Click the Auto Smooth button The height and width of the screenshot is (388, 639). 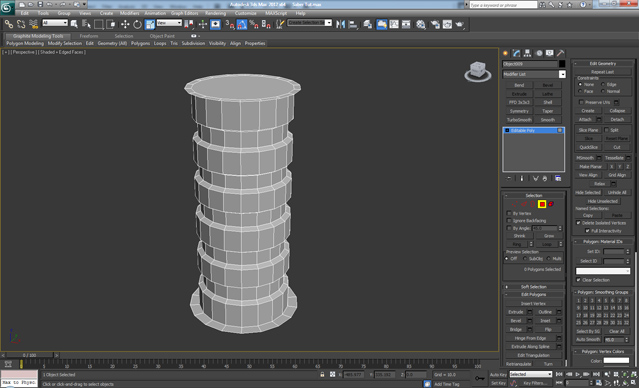pos(588,340)
